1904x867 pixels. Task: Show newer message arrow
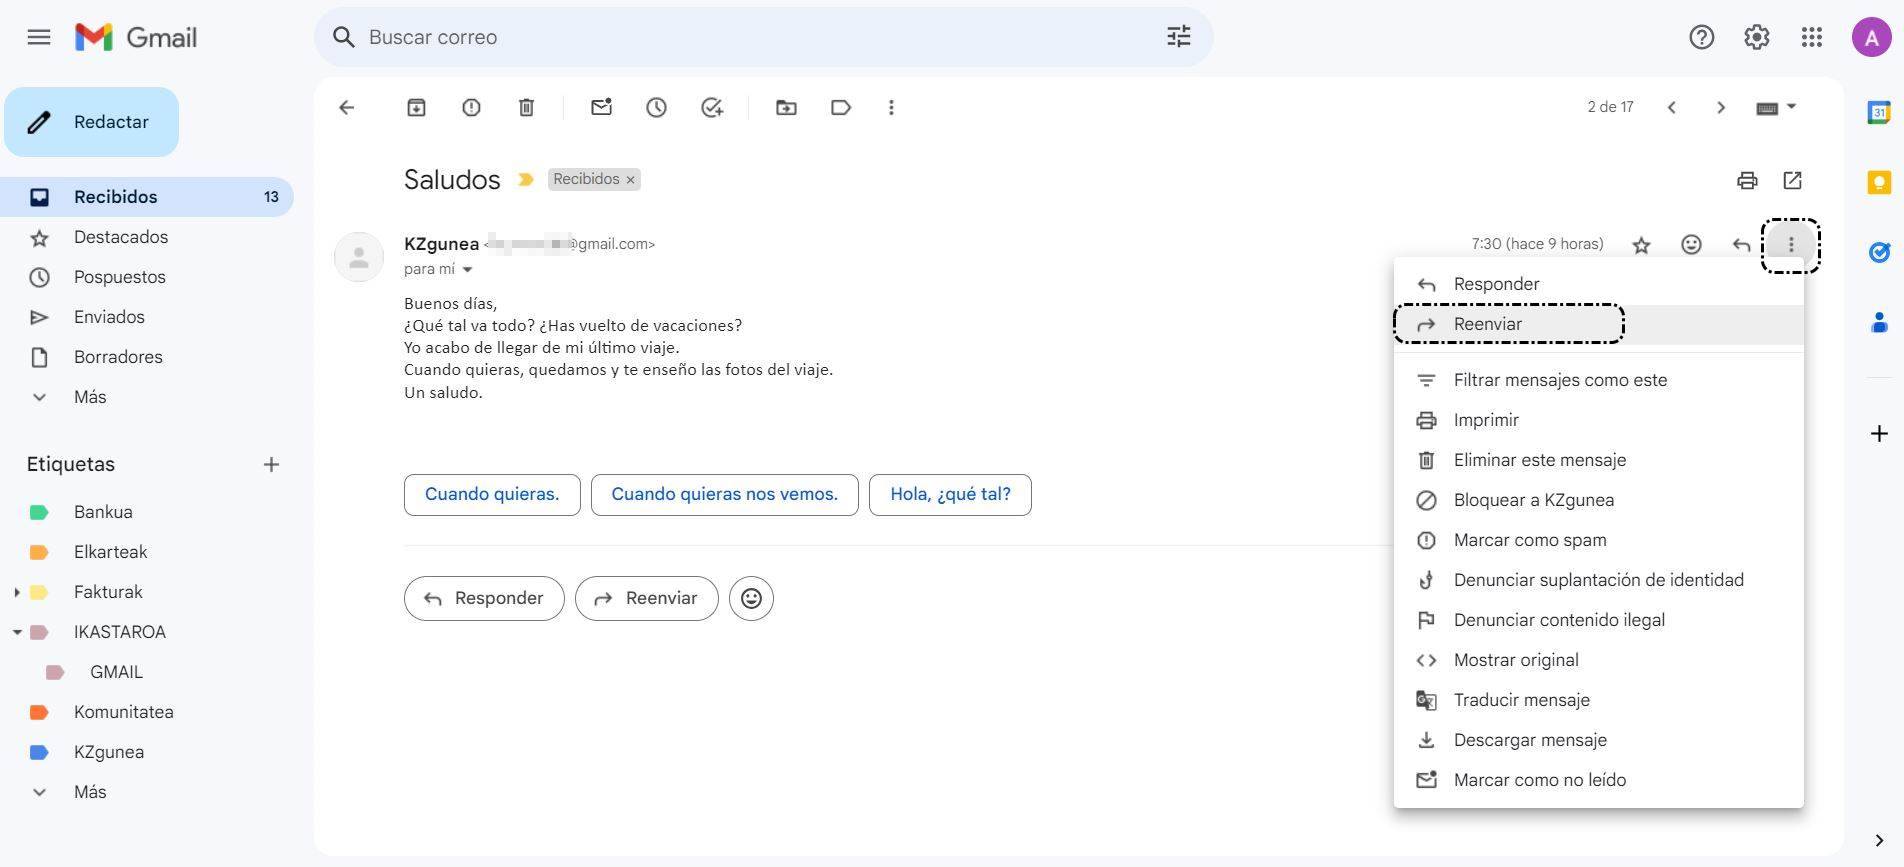pos(1671,107)
